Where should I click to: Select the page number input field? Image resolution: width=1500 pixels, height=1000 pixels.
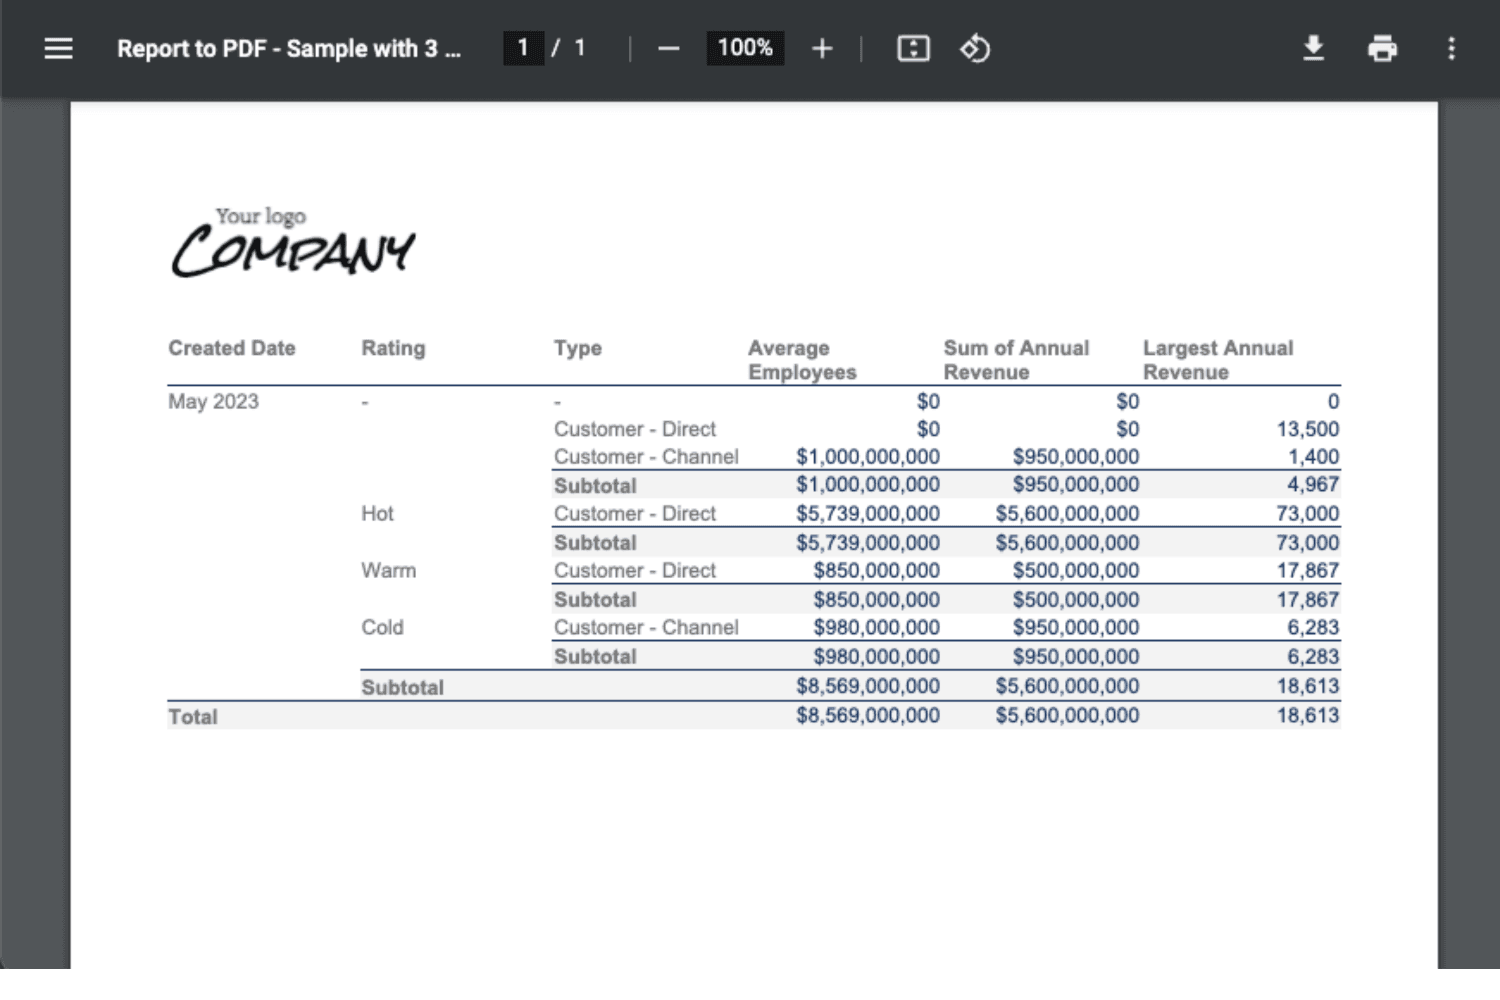pyautogui.click(x=523, y=48)
